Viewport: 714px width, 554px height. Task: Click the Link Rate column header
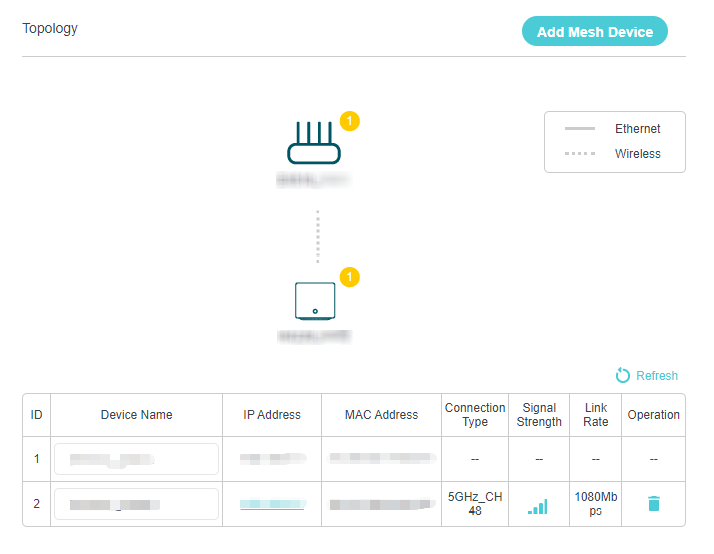tap(596, 415)
